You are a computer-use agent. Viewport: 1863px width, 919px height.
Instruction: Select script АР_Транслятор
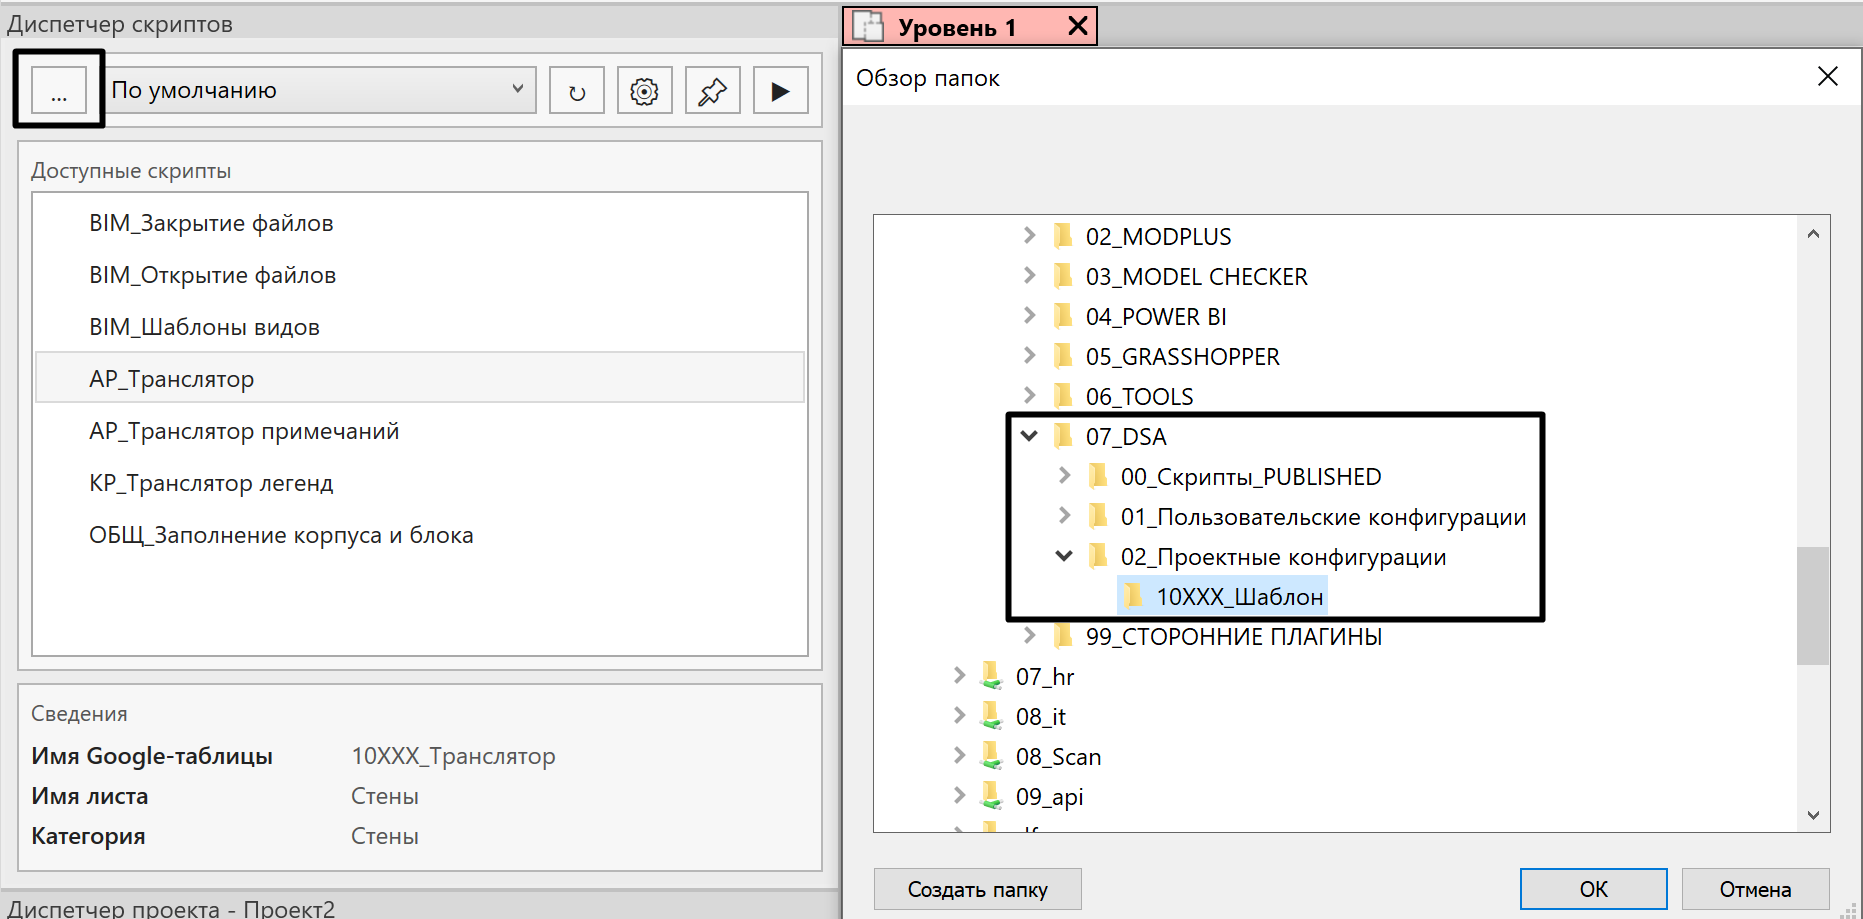420,378
